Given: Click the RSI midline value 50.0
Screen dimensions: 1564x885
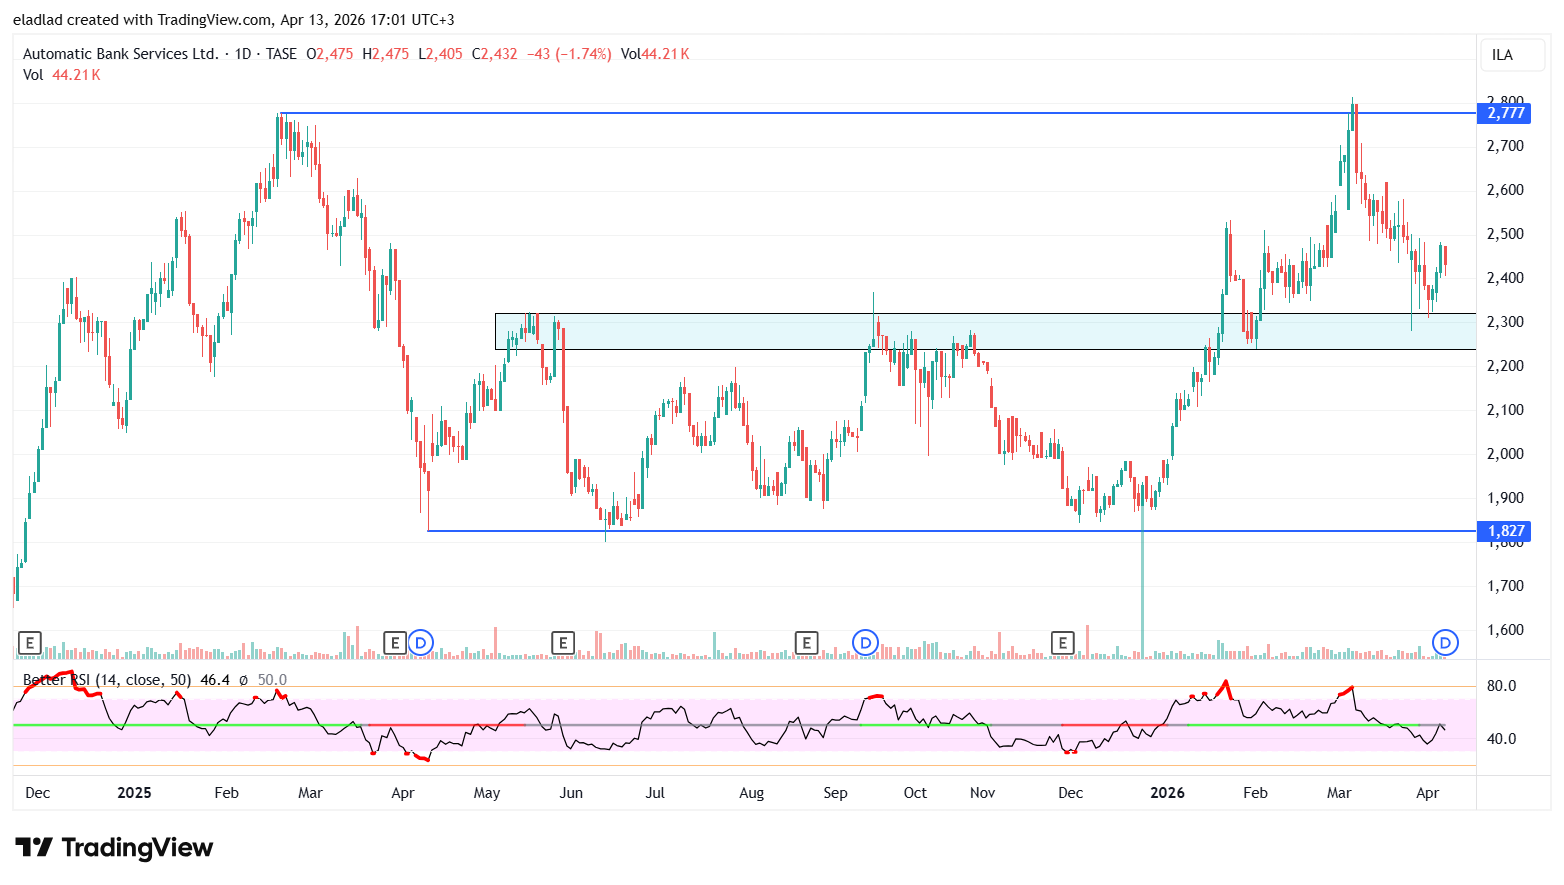Looking at the screenshot, I should coord(272,680).
